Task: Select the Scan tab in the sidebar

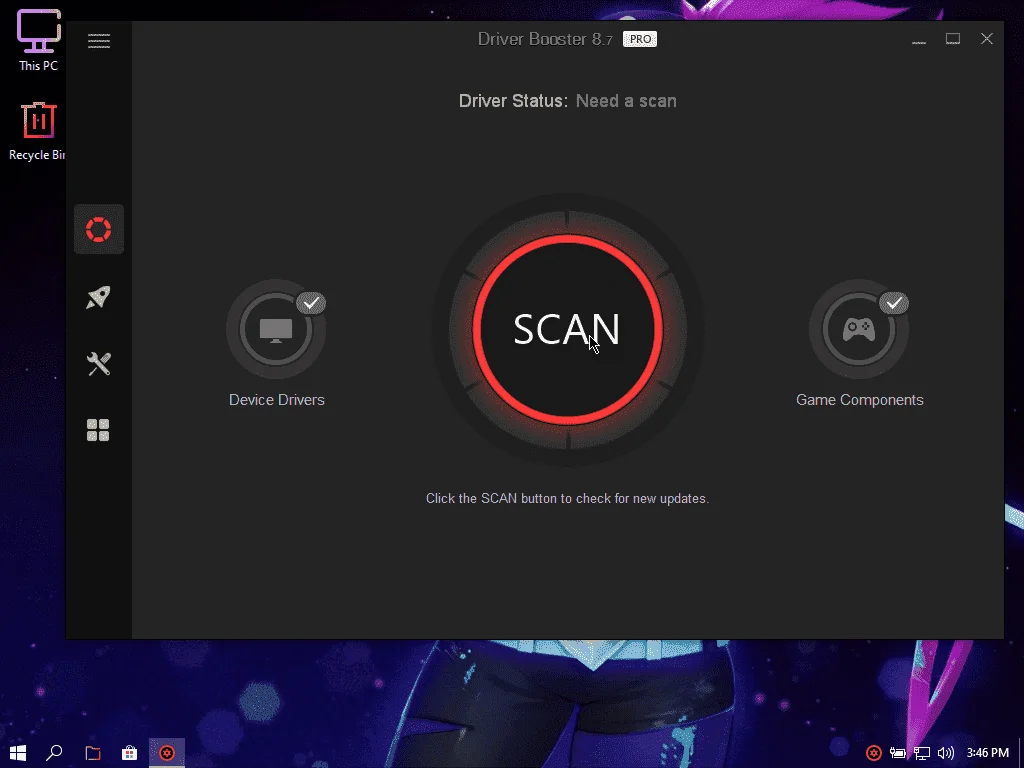Action: 99,229
